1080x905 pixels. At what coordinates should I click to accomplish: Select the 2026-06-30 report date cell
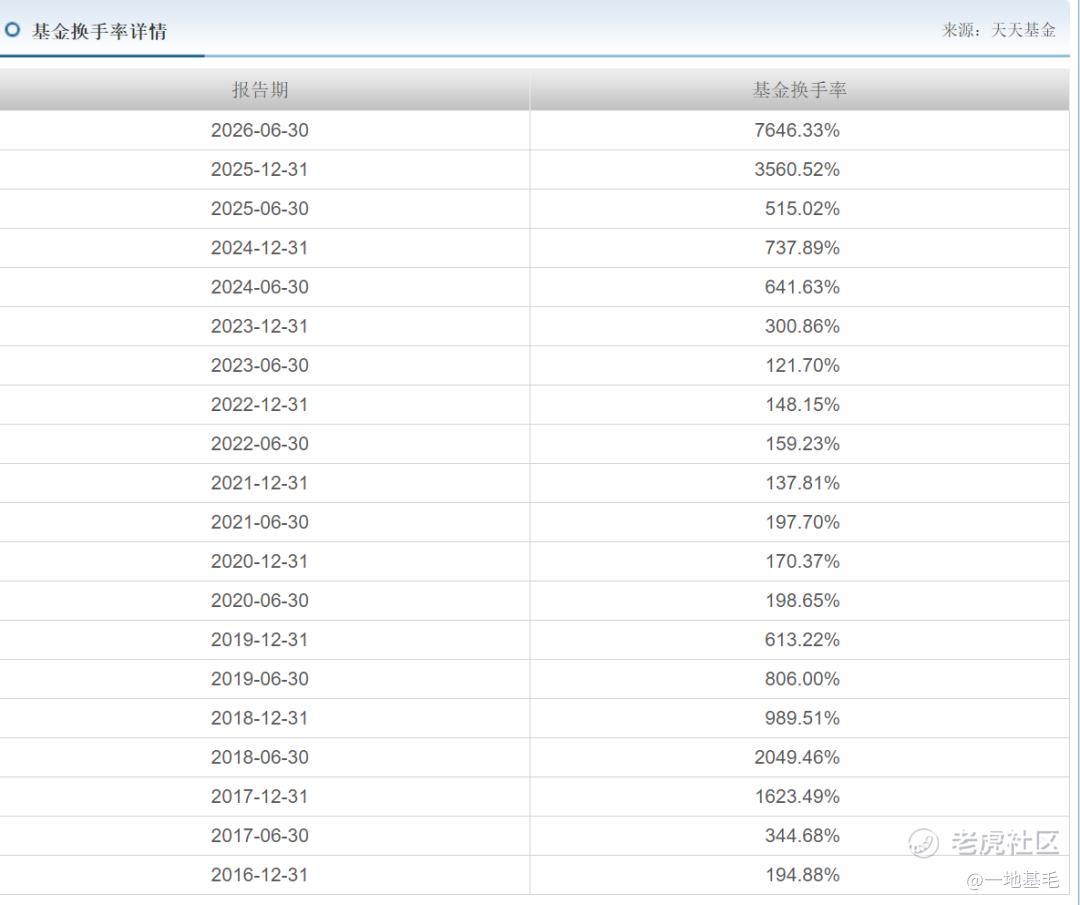point(260,130)
